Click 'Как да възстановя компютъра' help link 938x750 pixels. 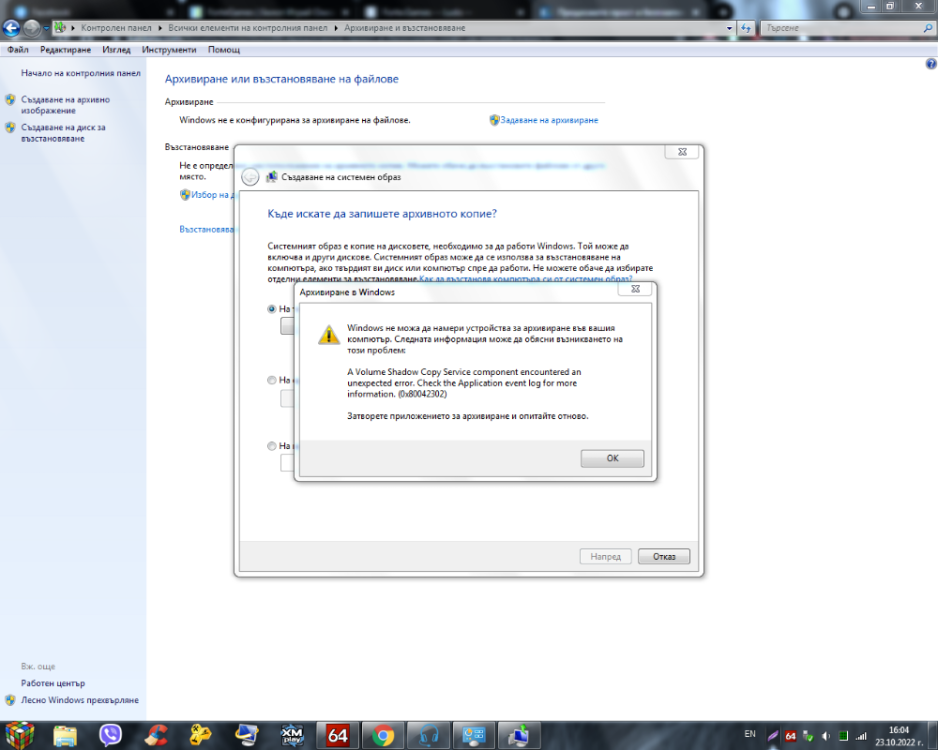pyautogui.click(x=525, y=279)
